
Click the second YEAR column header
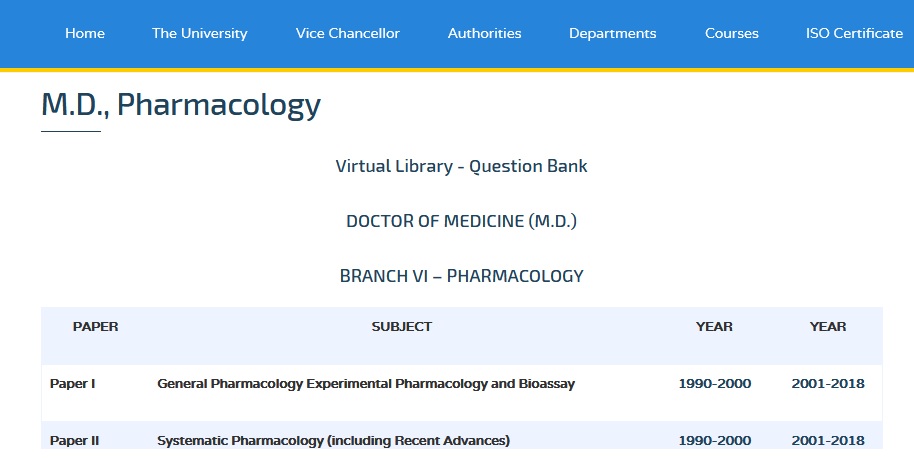pos(828,326)
